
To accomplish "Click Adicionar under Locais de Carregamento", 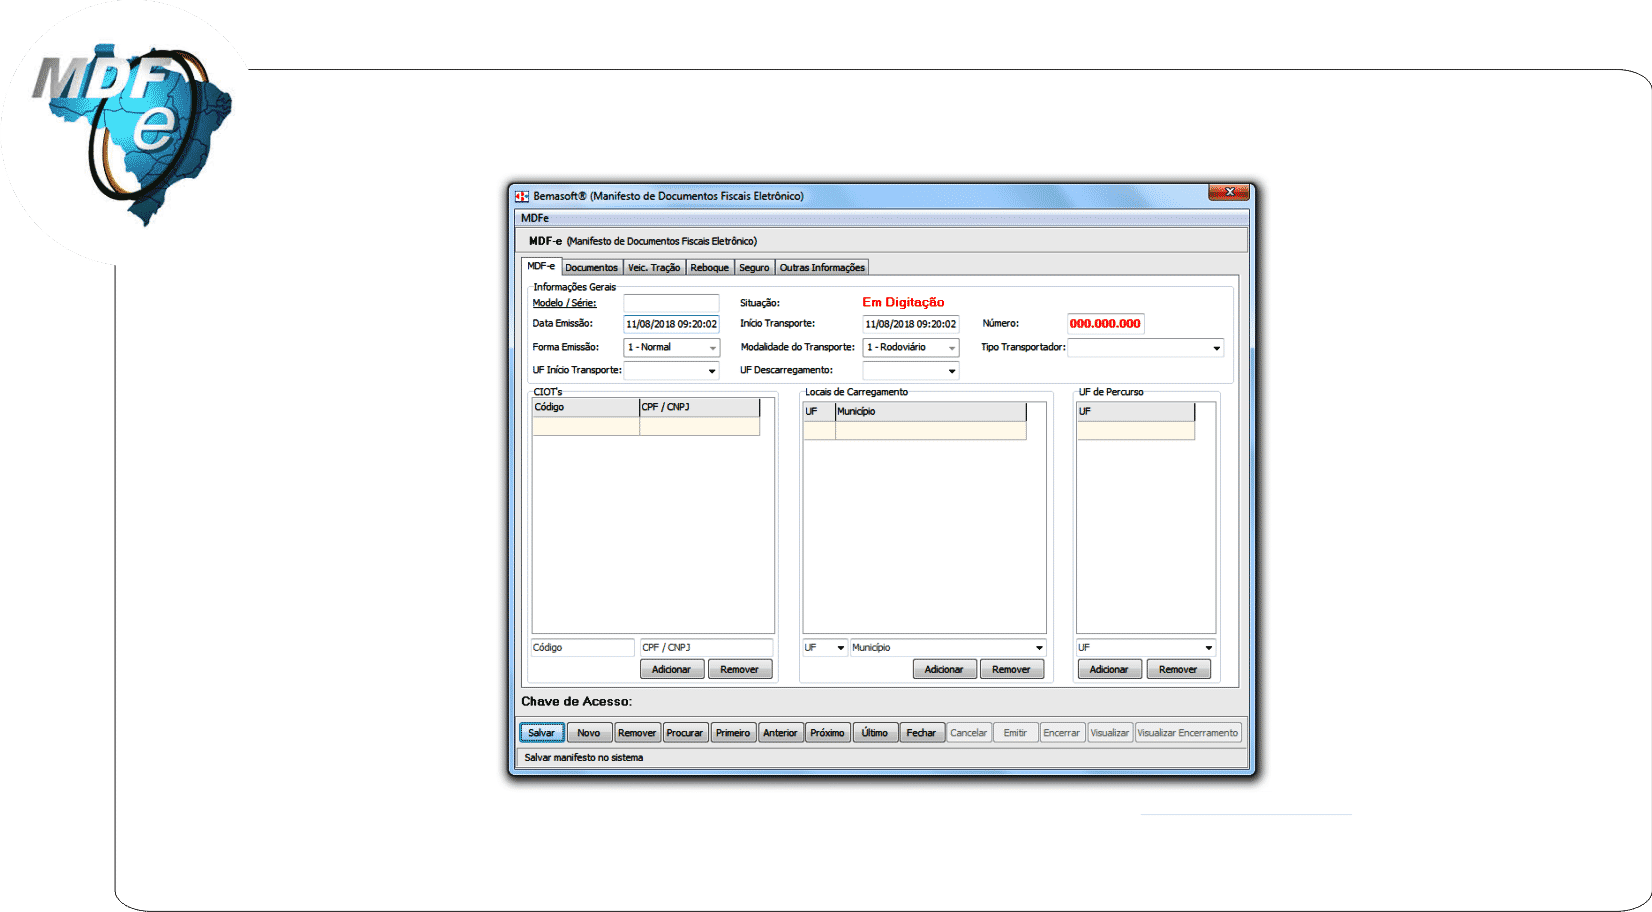I will 944,669.
